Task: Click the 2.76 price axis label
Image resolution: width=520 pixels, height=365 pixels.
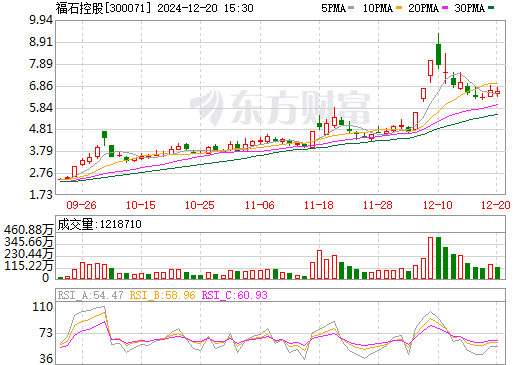Action: [41, 173]
